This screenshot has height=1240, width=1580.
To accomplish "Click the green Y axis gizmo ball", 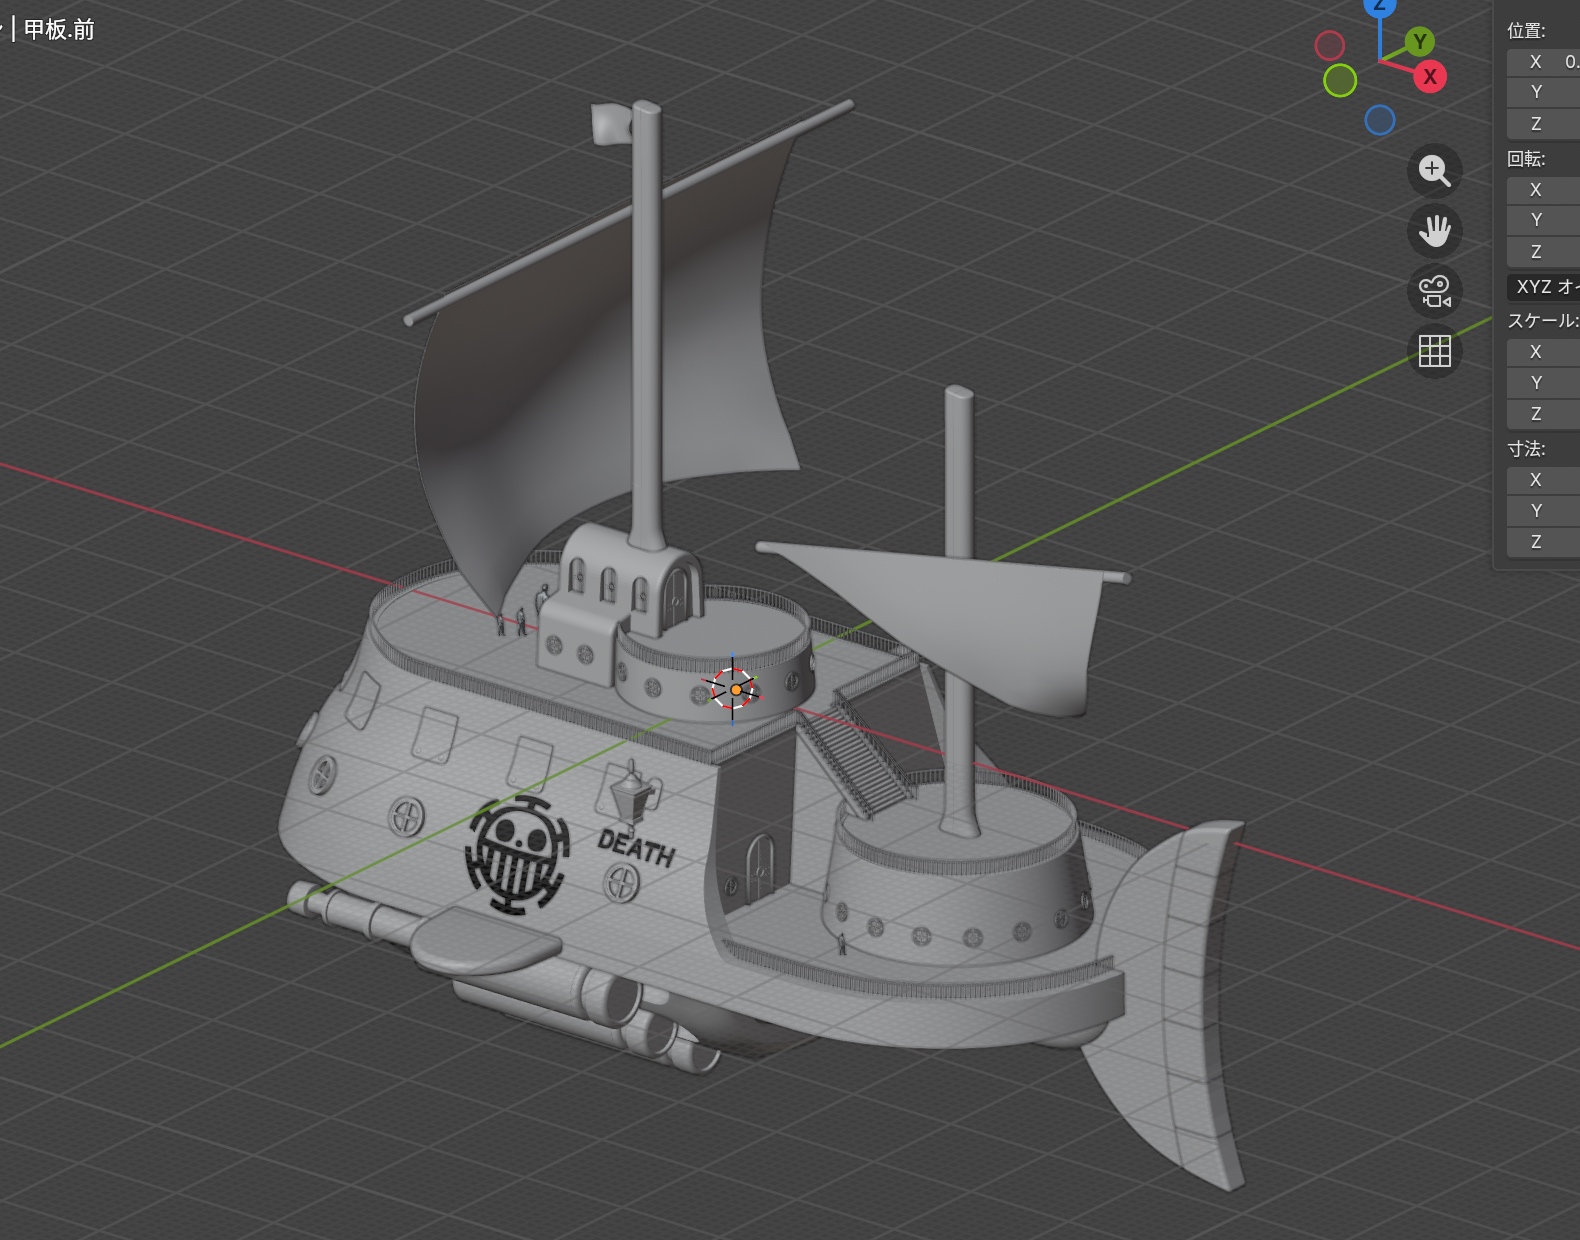I will [x=1418, y=42].
